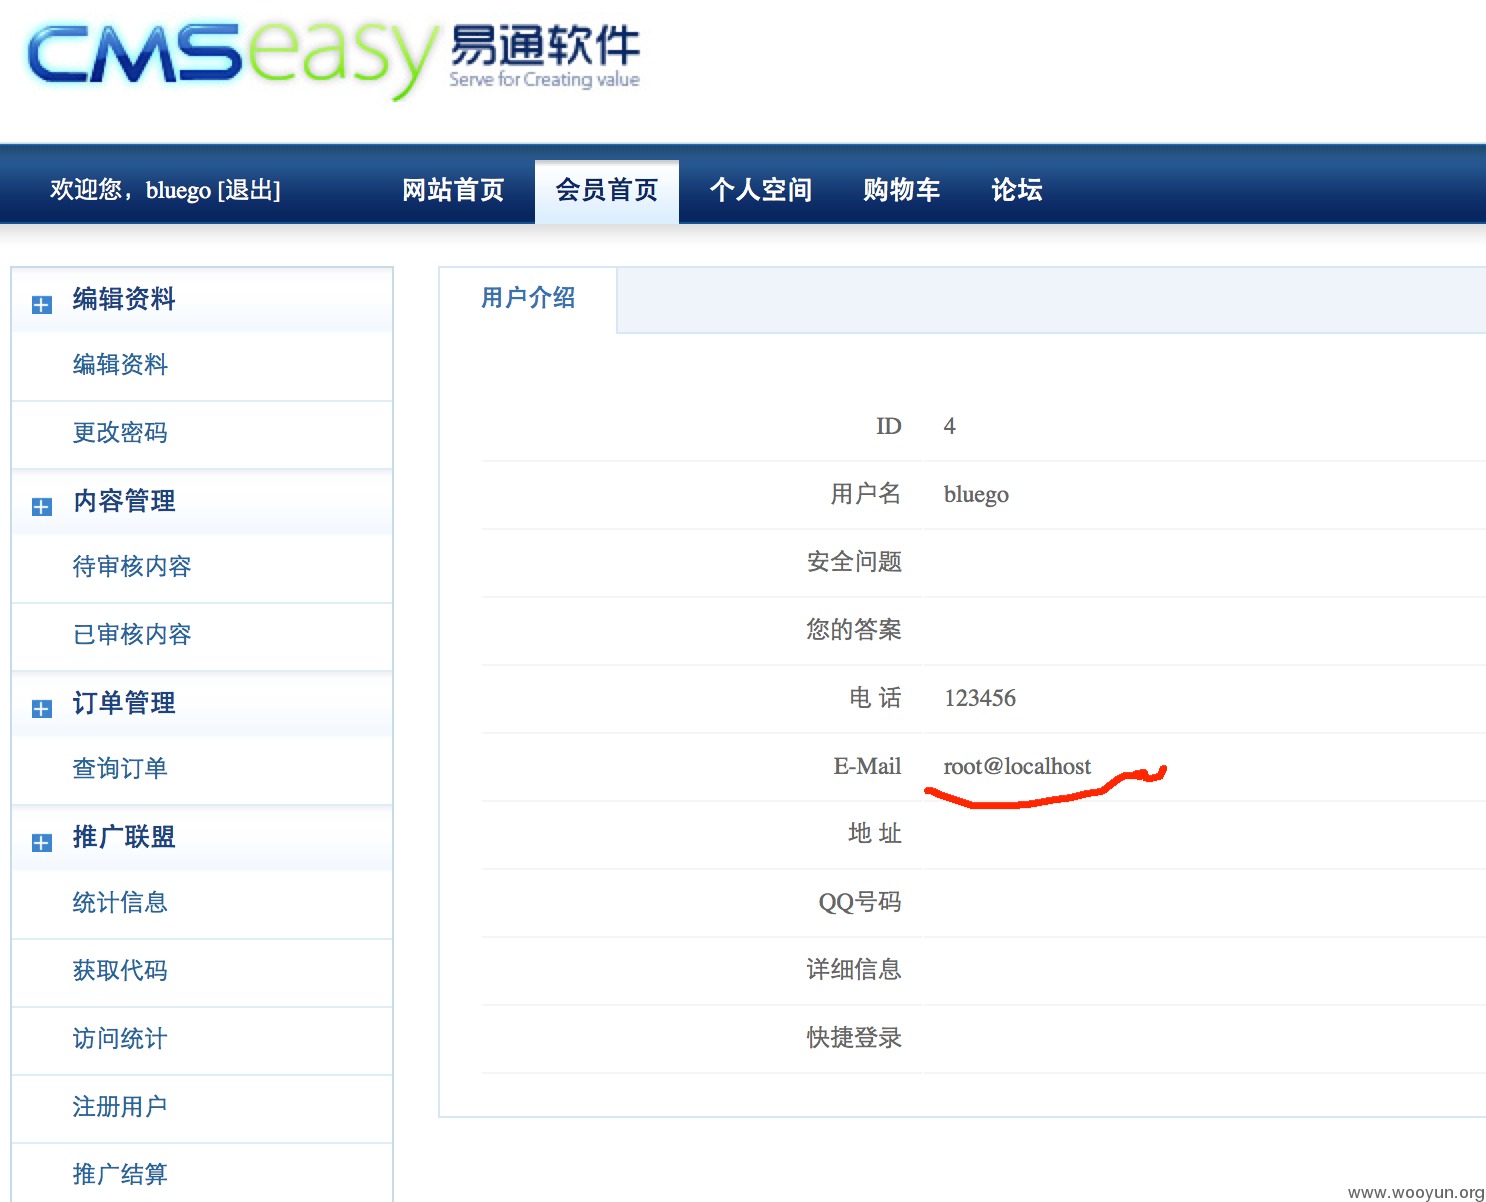Click 更改密码 to change password
Screen dimensions: 1486x1202
(x=120, y=433)
